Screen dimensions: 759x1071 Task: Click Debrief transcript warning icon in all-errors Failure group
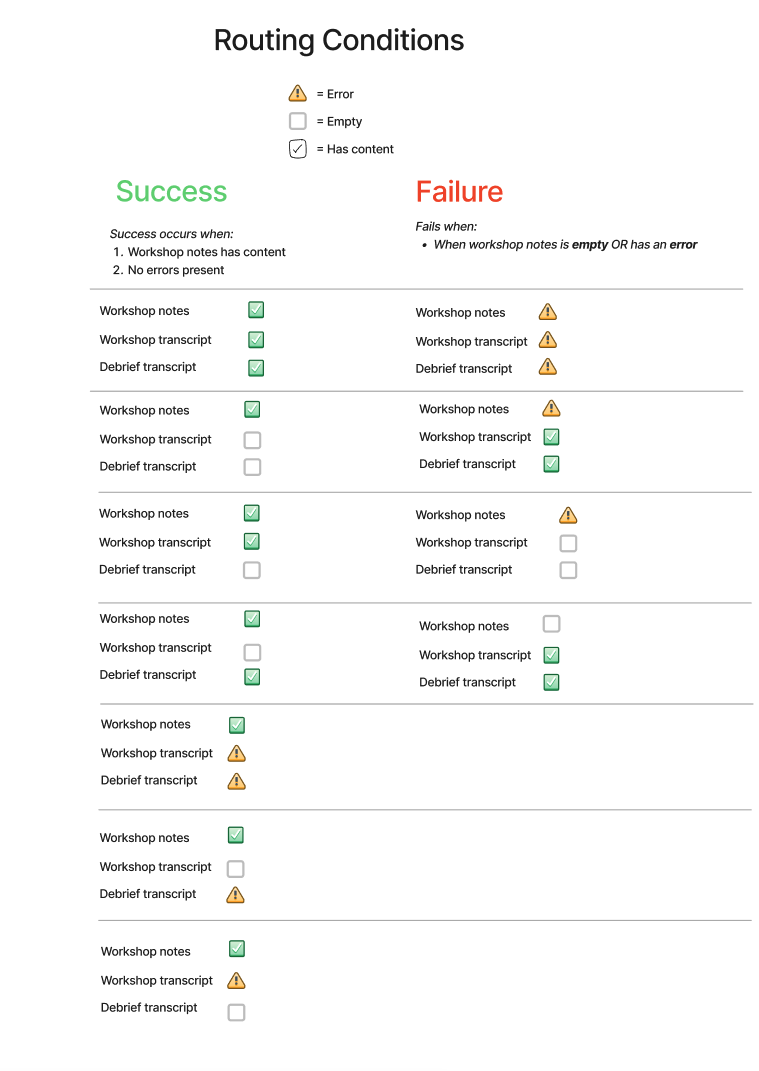tap(548, 367)
